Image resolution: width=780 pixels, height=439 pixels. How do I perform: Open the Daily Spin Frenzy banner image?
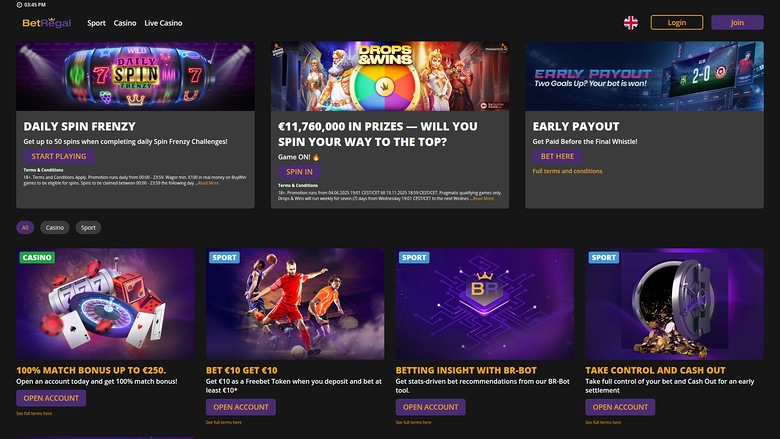click(x=135, y=76)
